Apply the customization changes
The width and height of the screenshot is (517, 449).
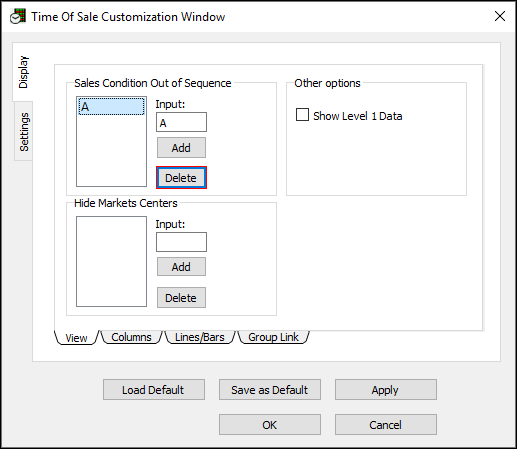pyautogui.click(x=386, y=389)
